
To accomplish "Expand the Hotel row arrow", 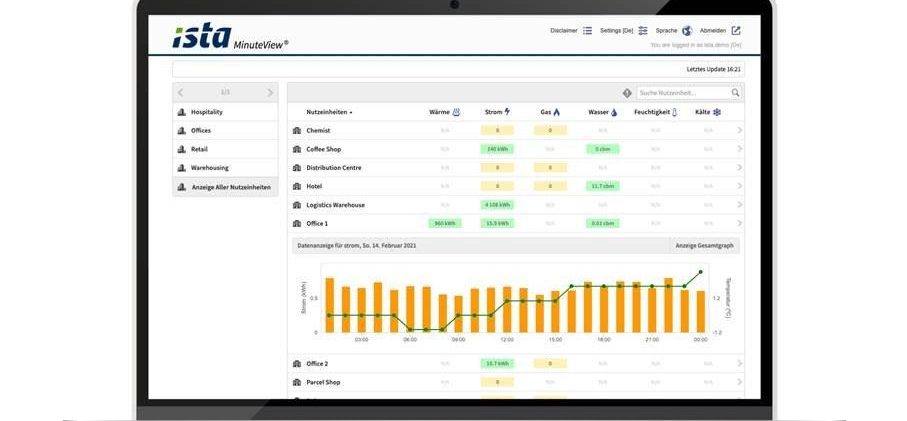I will [x=740, y=186].
